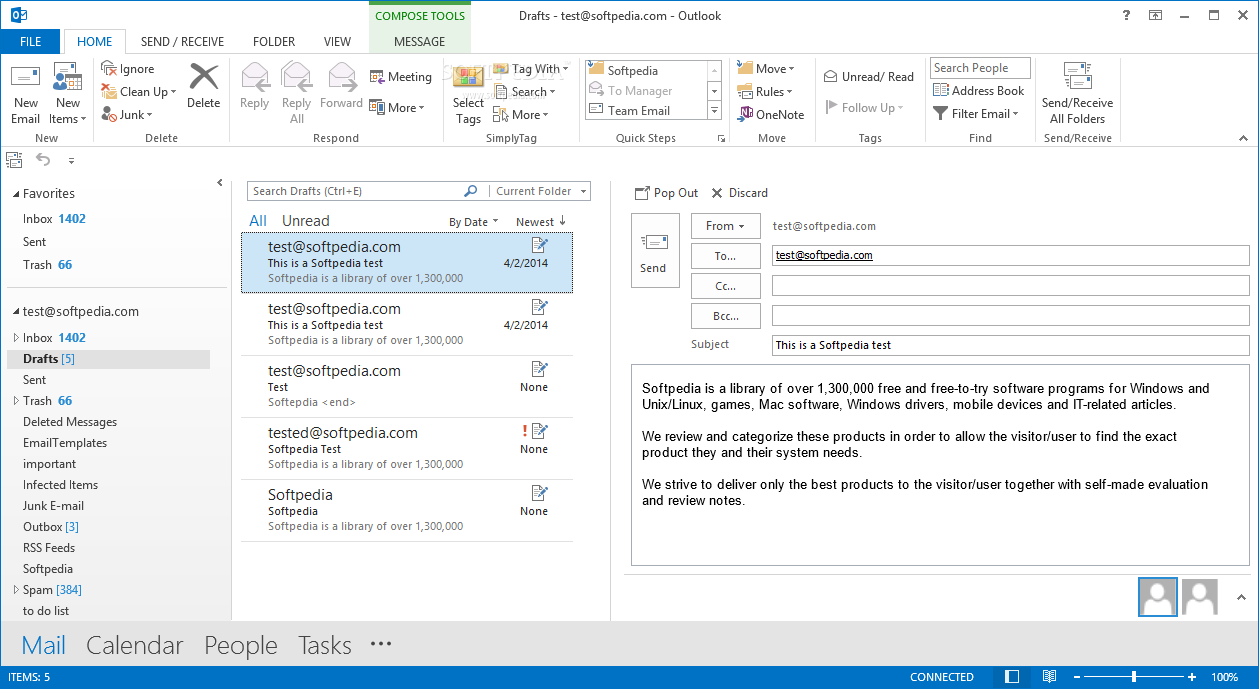Click the Pop Out icon
This screenshot has width=1259, height=689.
(x=642, y=193)
